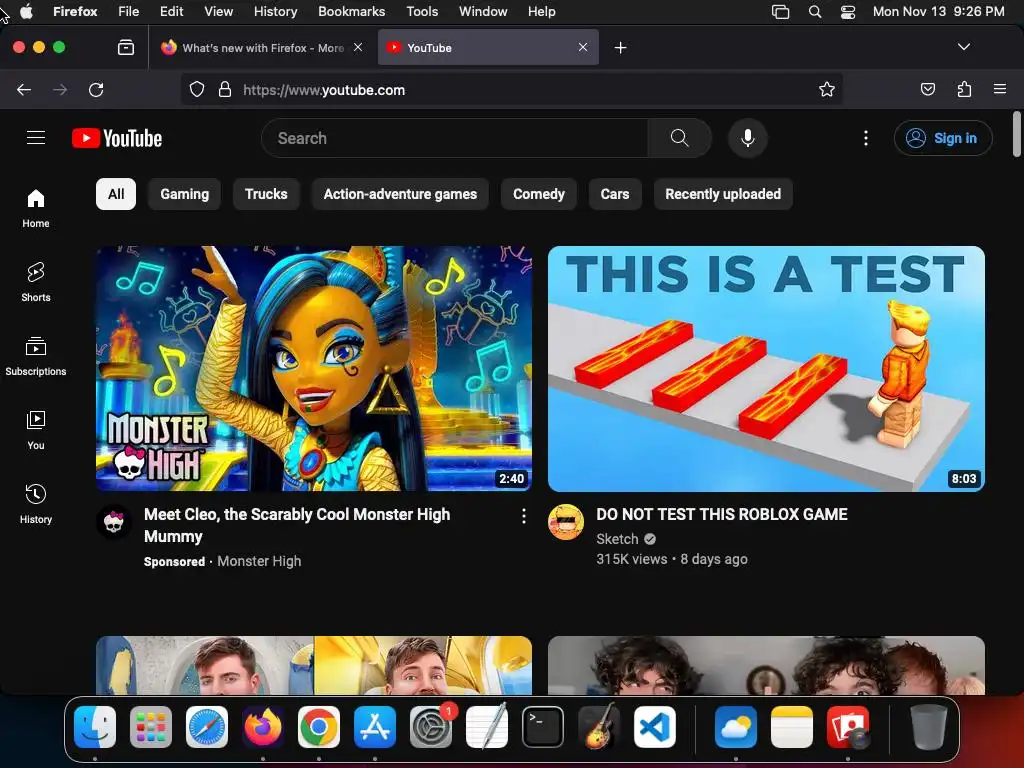Select the All filter chip
Image resolution: width=1024 pixels, height=768 pixels.
pyautogui.click(x=116, y=194)
